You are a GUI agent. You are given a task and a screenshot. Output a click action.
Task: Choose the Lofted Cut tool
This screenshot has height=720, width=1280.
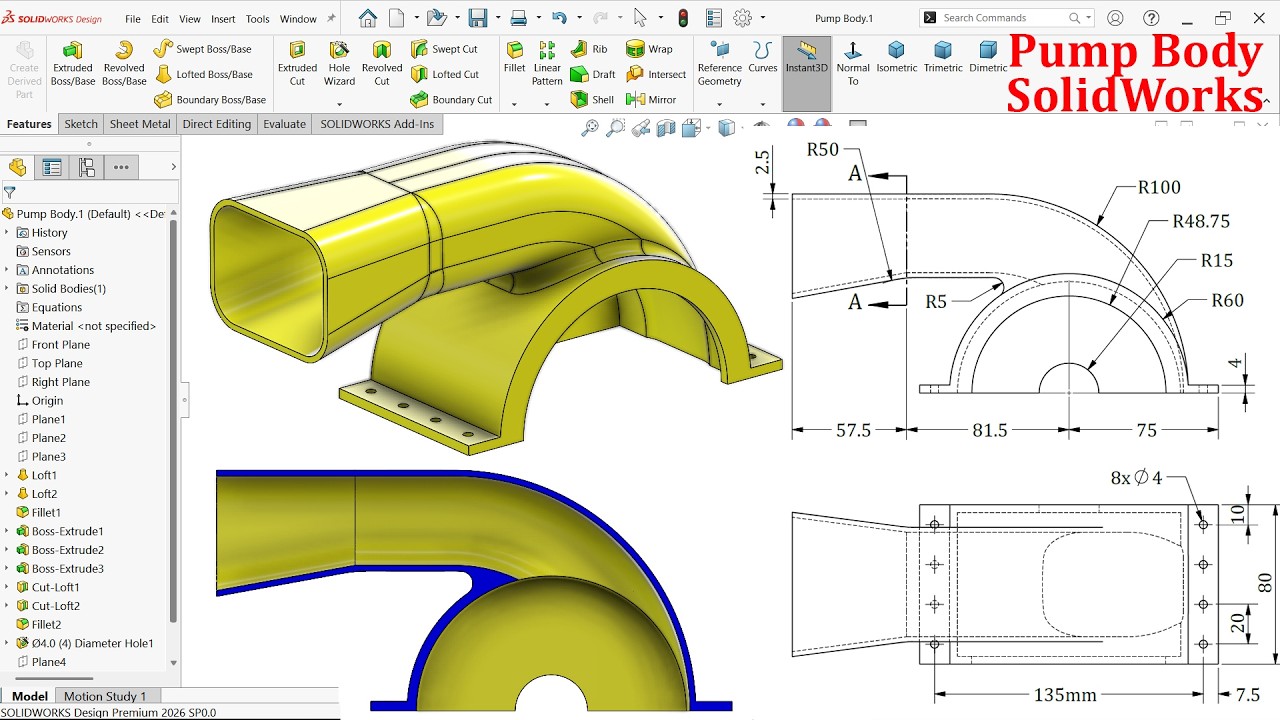445,74
